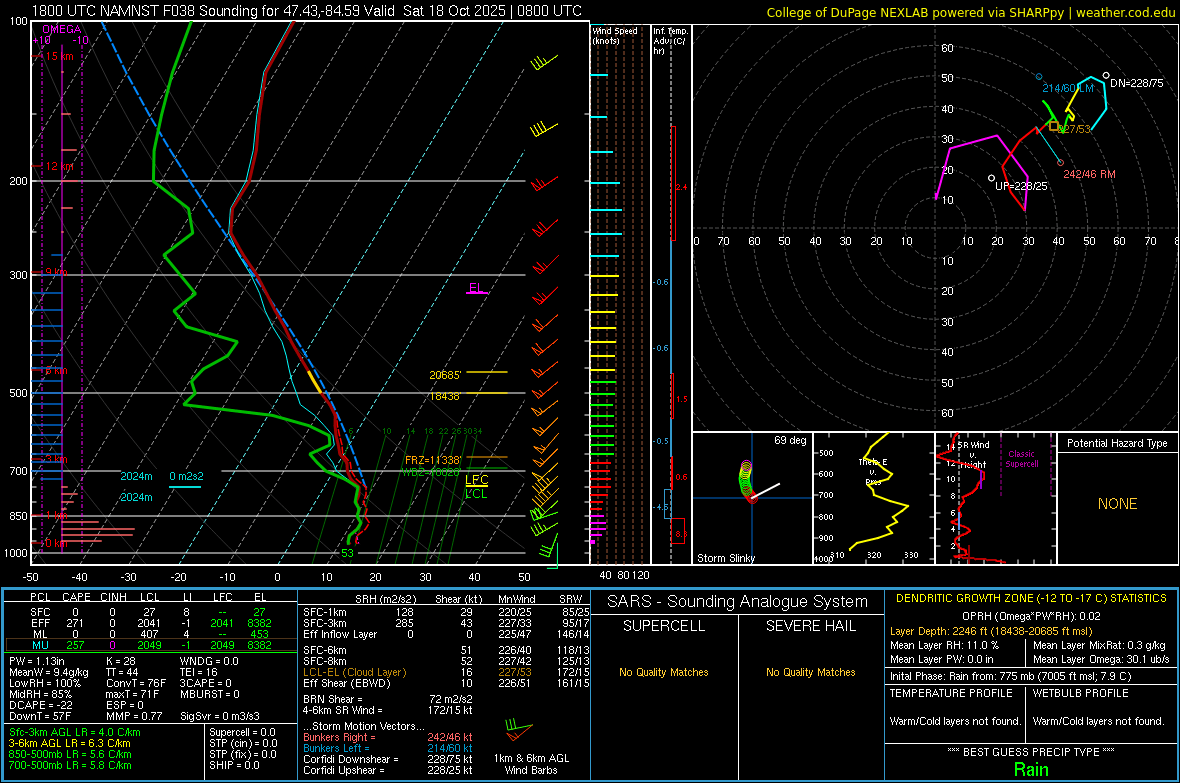Image resolution: width=1180 pixels, height=783 pixels.
Task: Click the SARS - Sounding Analogue System title
Action: (x=737, y=602)
